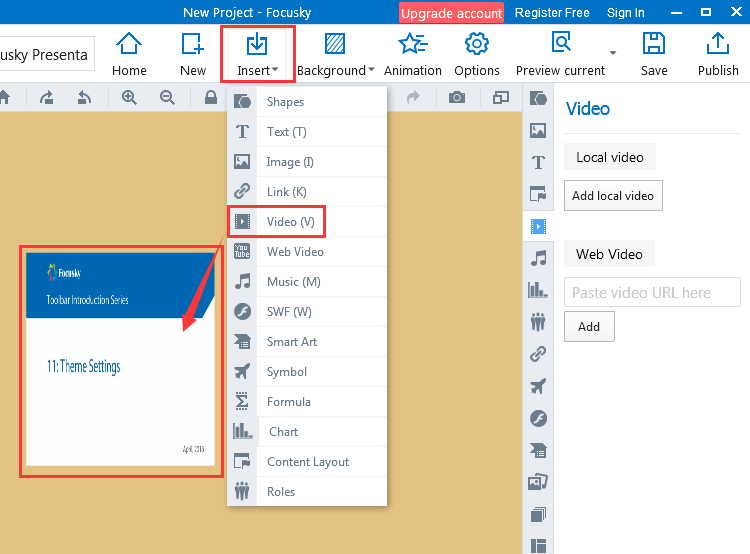Click Add local video button
The image size is (750, 554).
click(x=613, y=196)
